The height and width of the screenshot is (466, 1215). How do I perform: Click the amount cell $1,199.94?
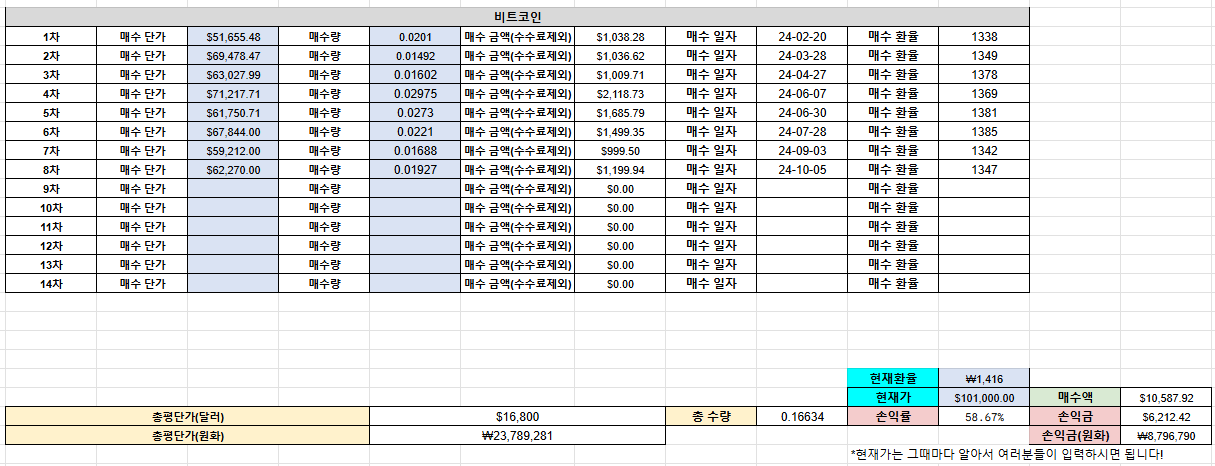[x=620, y=170]
